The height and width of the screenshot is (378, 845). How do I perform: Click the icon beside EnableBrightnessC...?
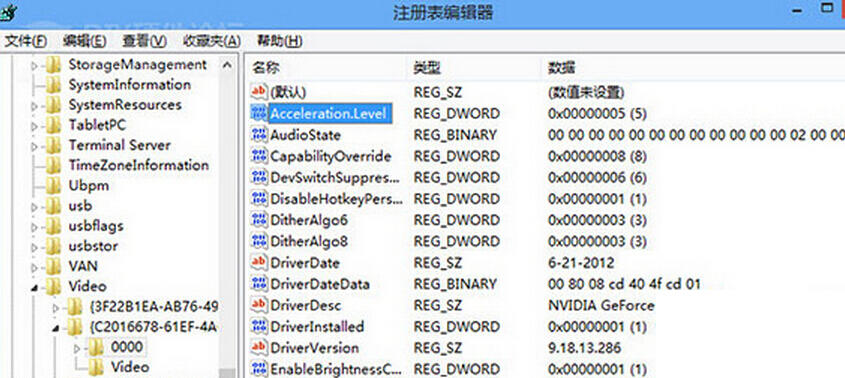(260, 369)
